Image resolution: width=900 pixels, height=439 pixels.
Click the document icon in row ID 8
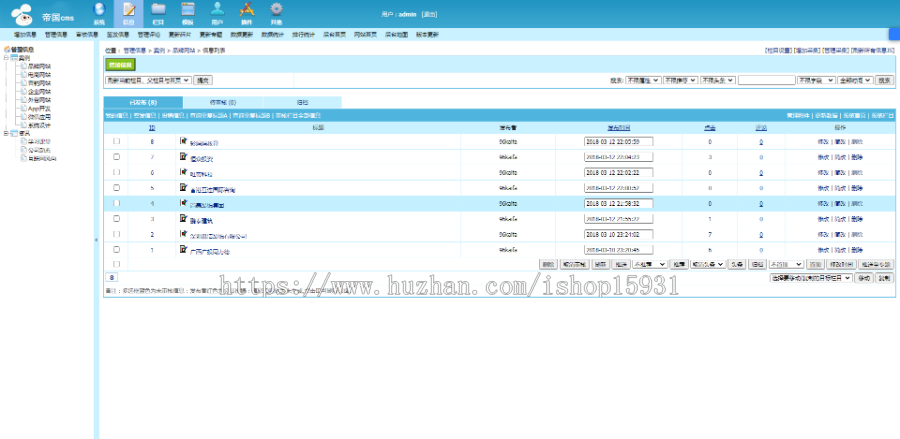pyautogui.click(x=183, y=141)
